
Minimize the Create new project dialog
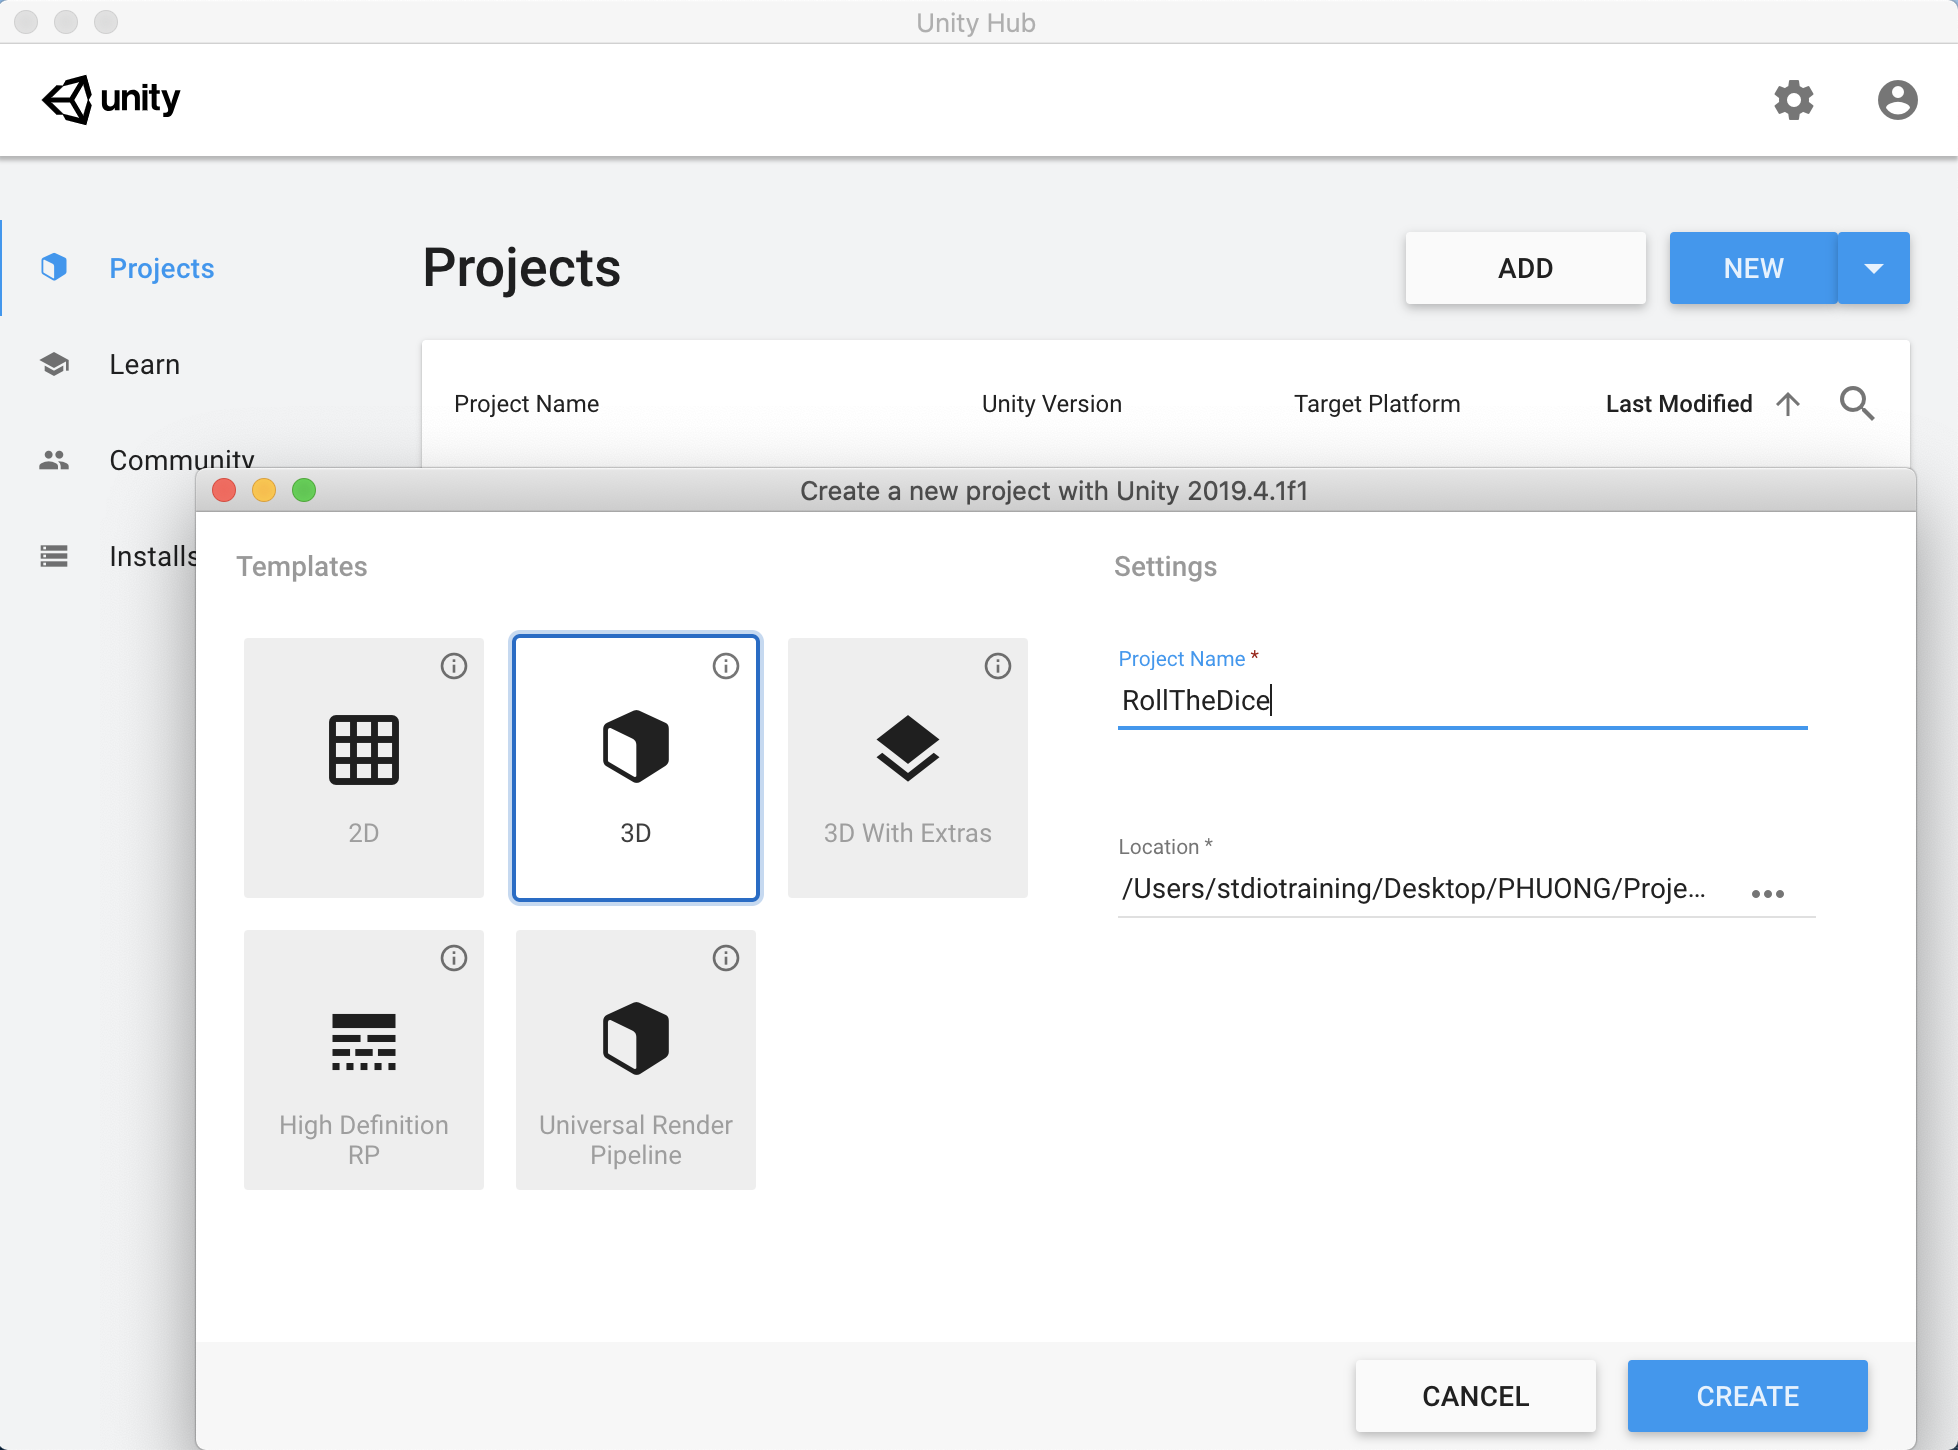[x=264, y=490]
